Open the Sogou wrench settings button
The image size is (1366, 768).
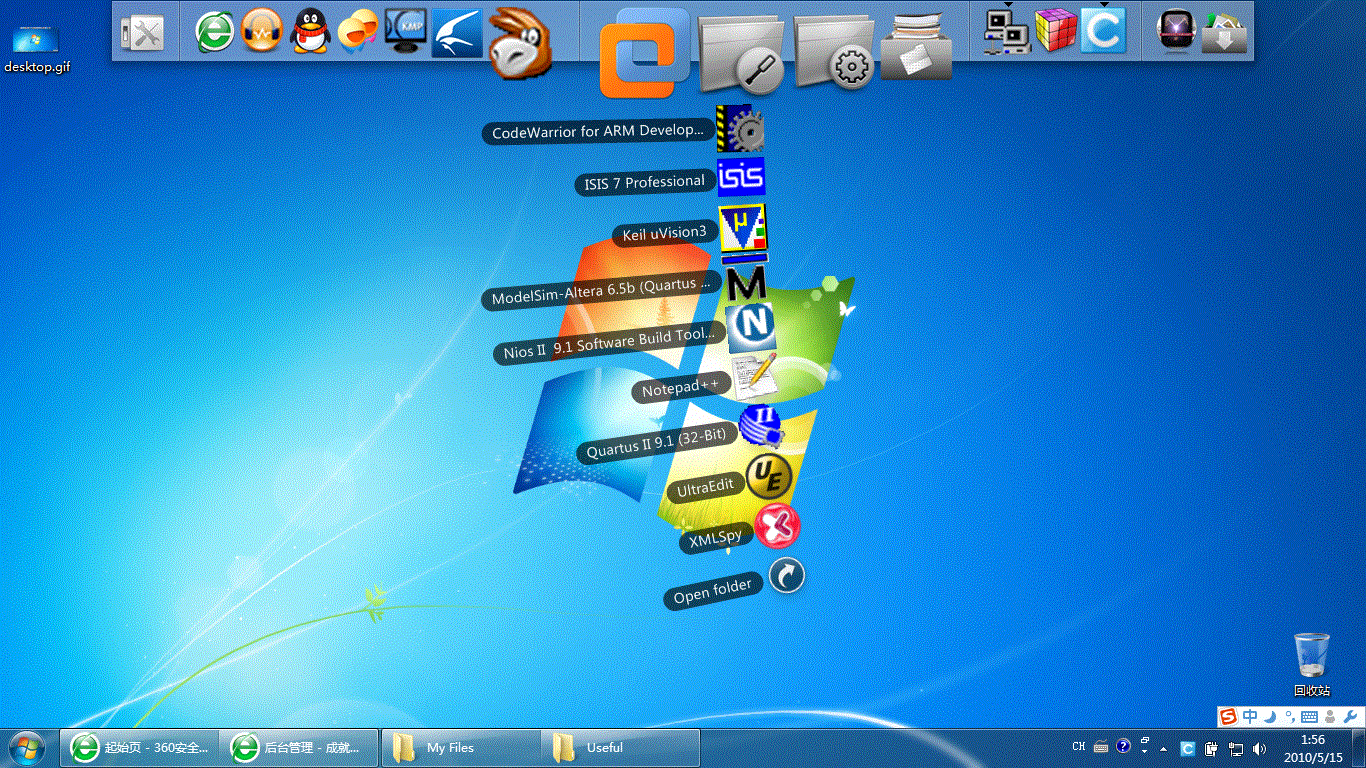(1350, 717)
